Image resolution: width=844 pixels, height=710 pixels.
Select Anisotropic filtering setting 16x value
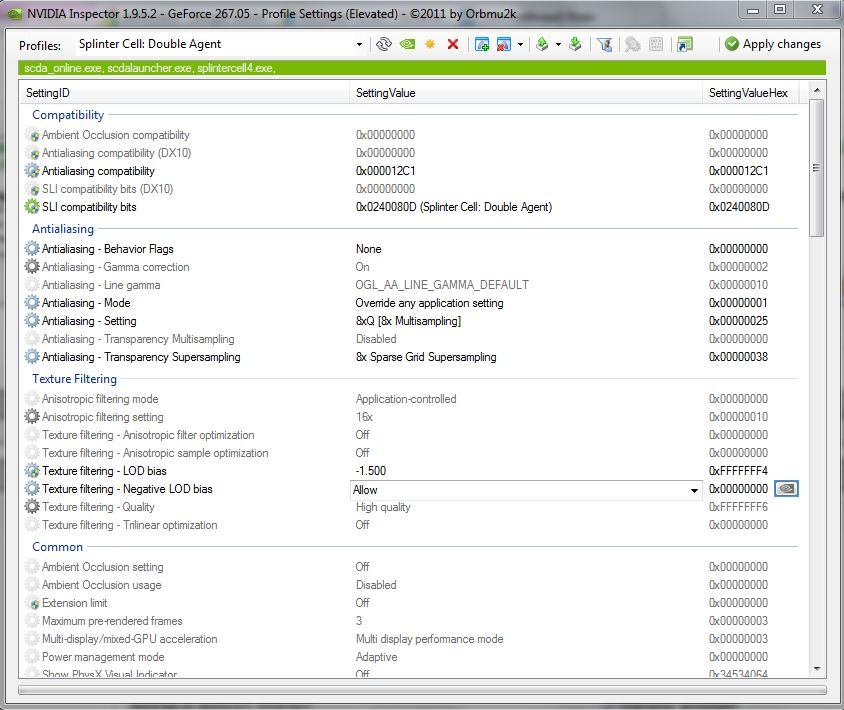[x=364, y=417]
